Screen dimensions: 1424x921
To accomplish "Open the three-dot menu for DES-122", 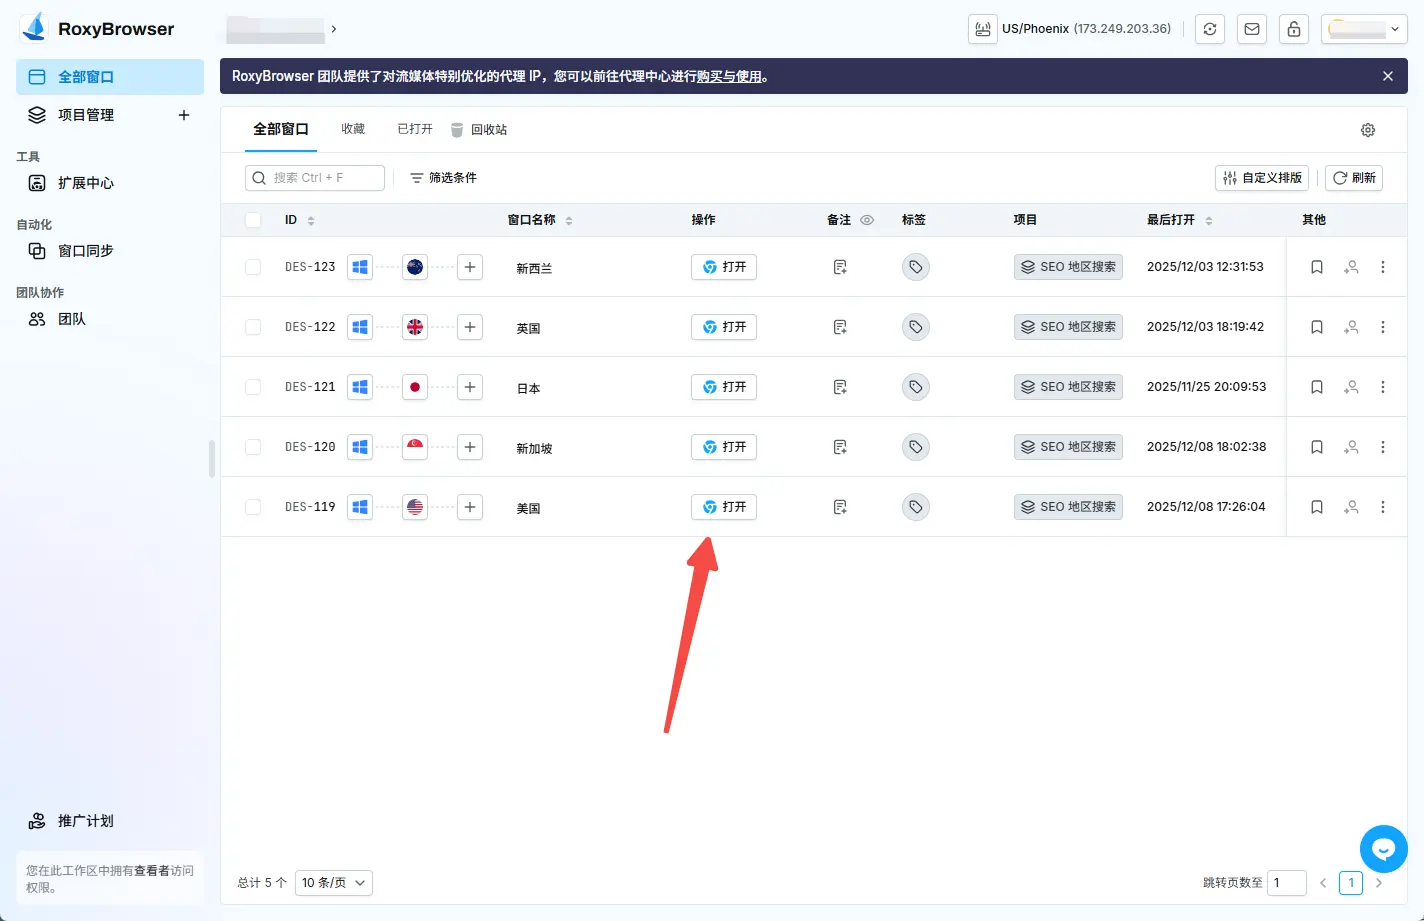I will (x=1383, y=327).
